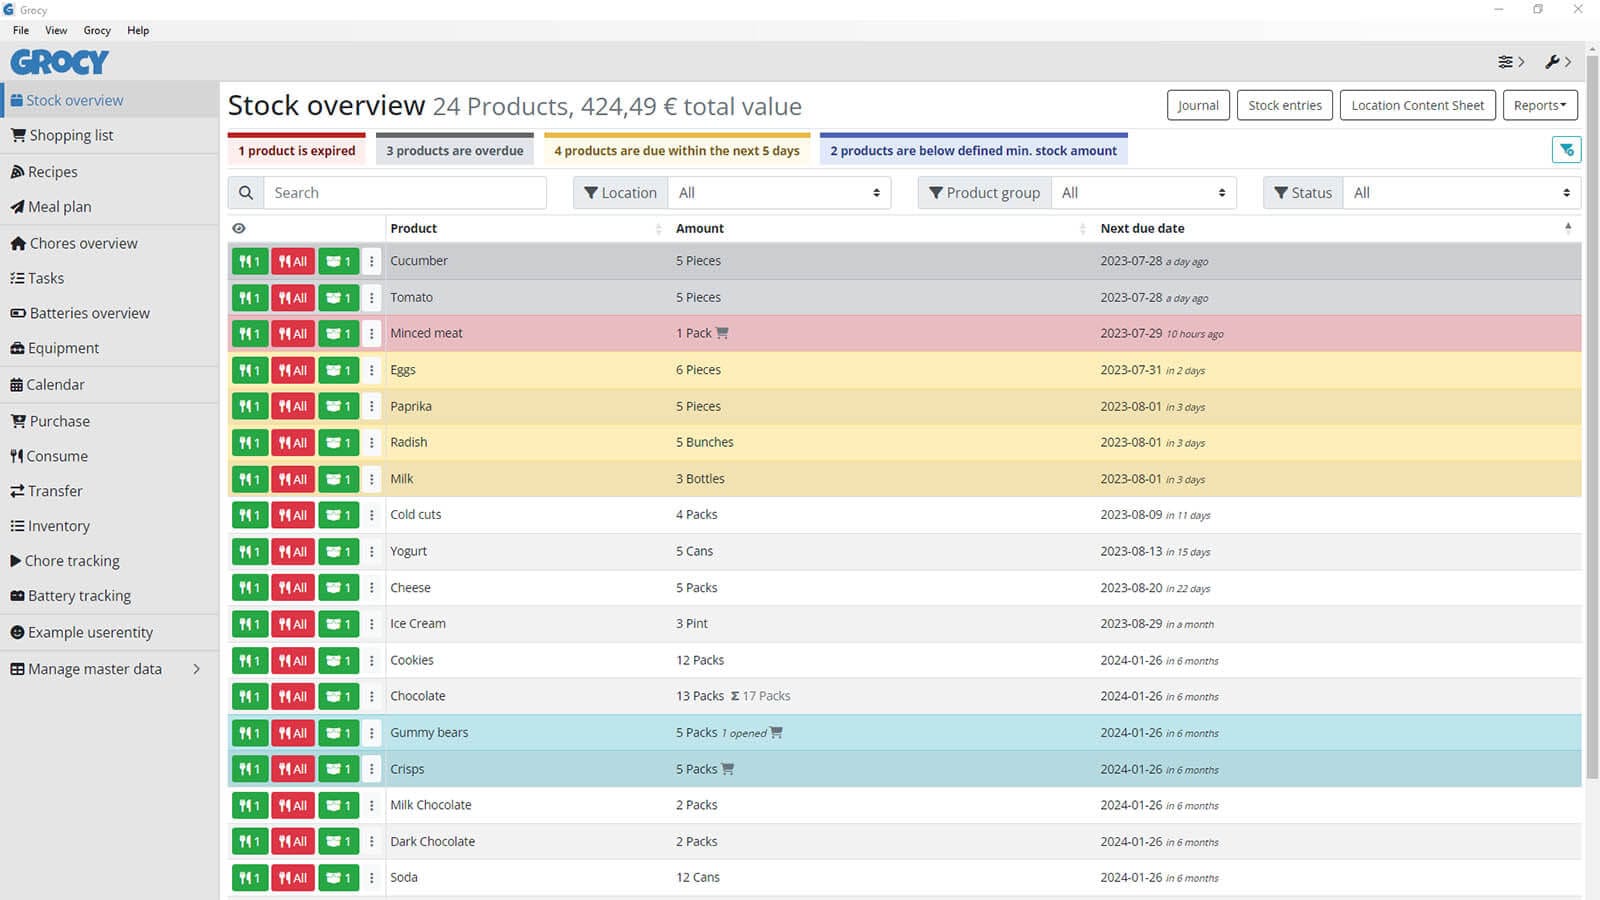Open the Grocy menu in menu bar
The width and height of the screenshot is (1600, 900).
pyautogui.click(x=97, y=30)
